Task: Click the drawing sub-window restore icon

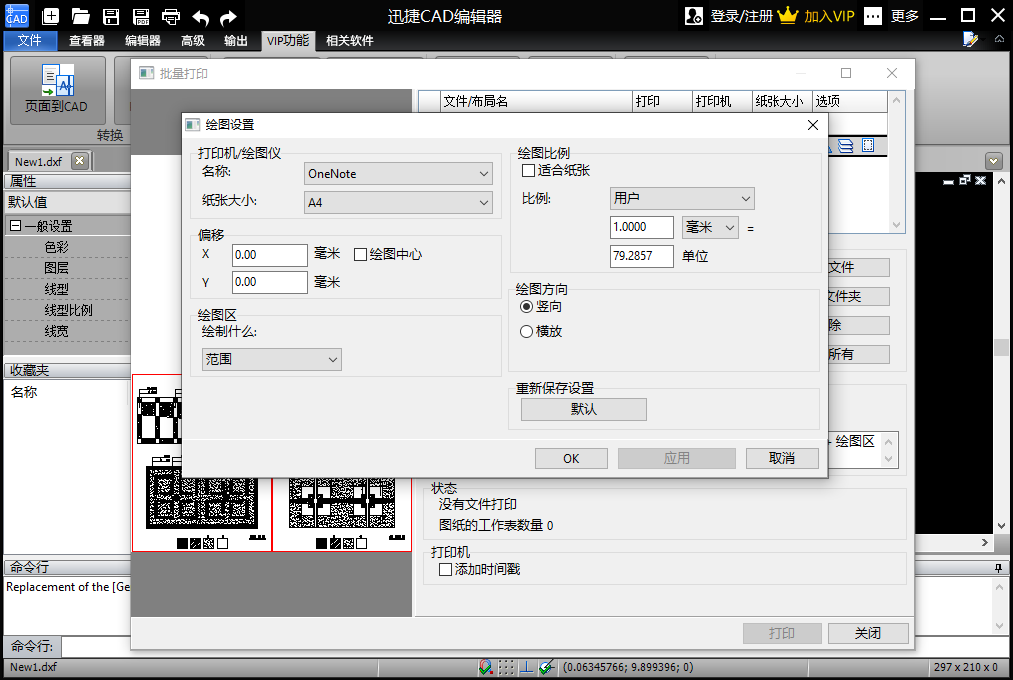Action: [965, 180]
